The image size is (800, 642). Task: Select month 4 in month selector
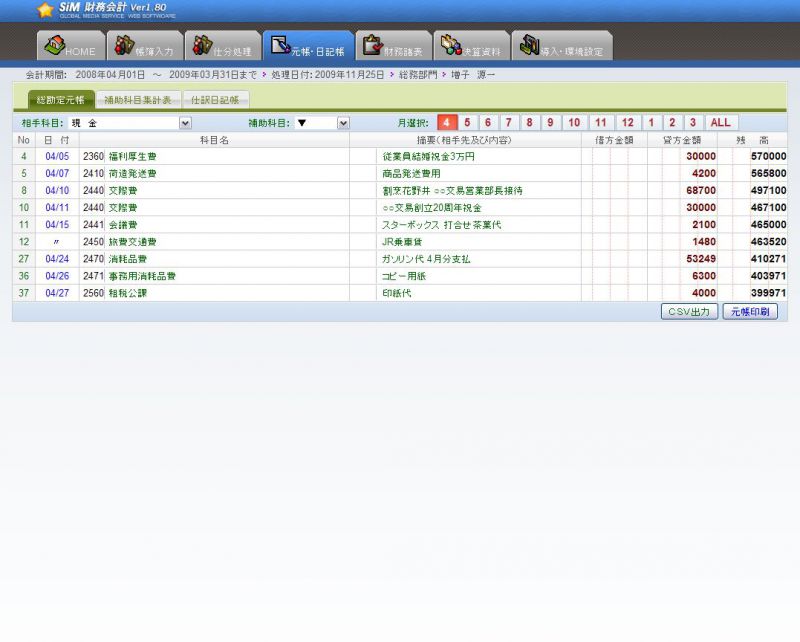tap(446, 123)
